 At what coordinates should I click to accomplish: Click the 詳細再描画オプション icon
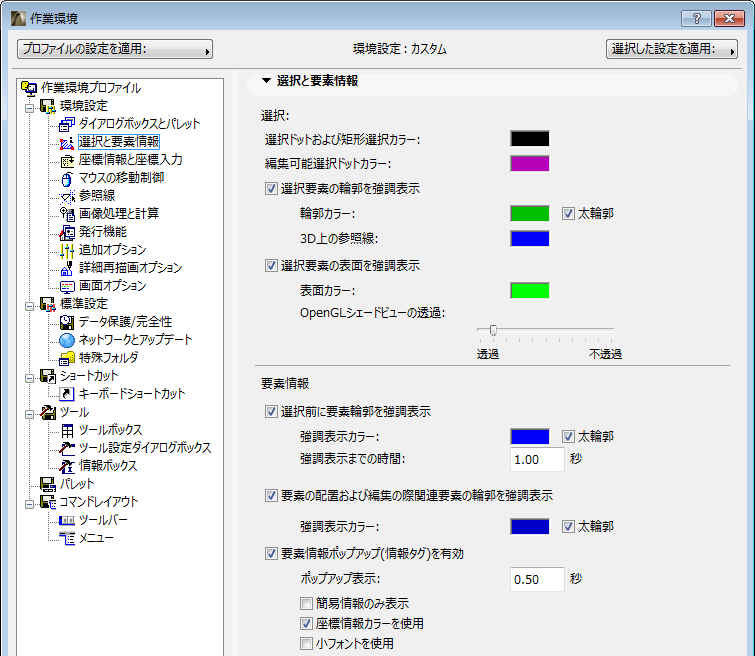coord(66,268)
